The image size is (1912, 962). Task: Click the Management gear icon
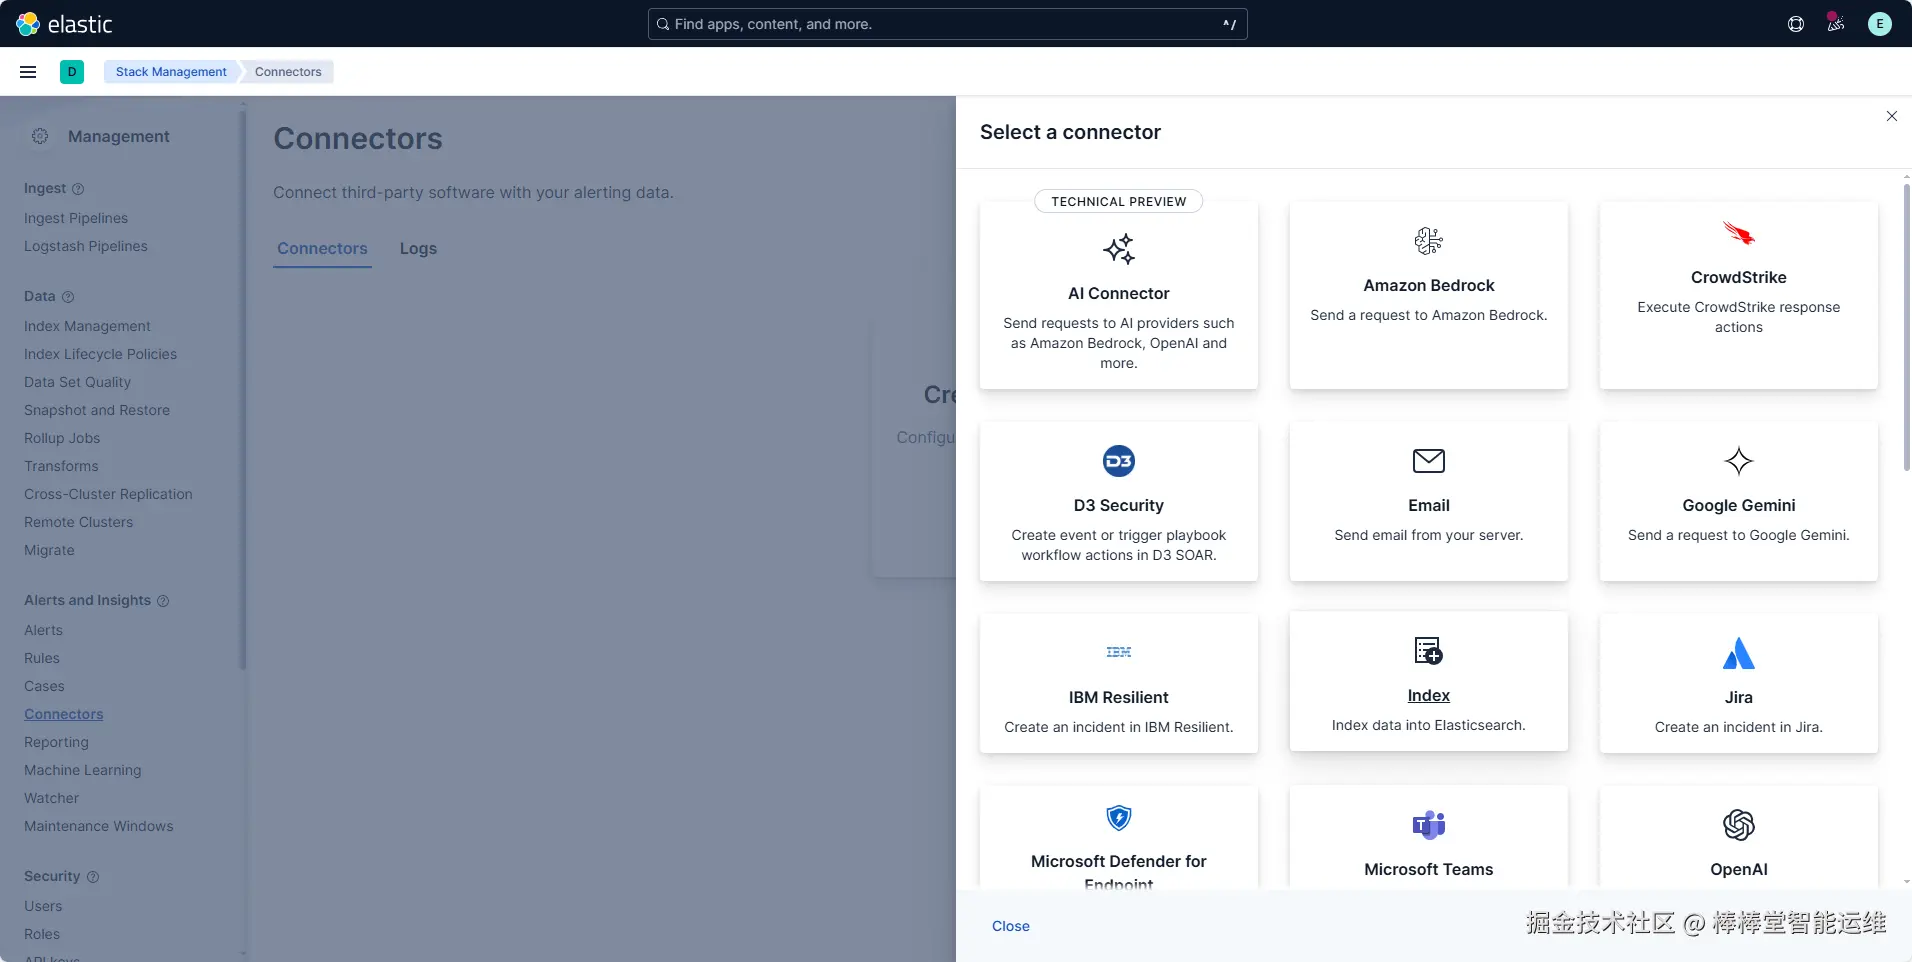[x=40, y=136]
